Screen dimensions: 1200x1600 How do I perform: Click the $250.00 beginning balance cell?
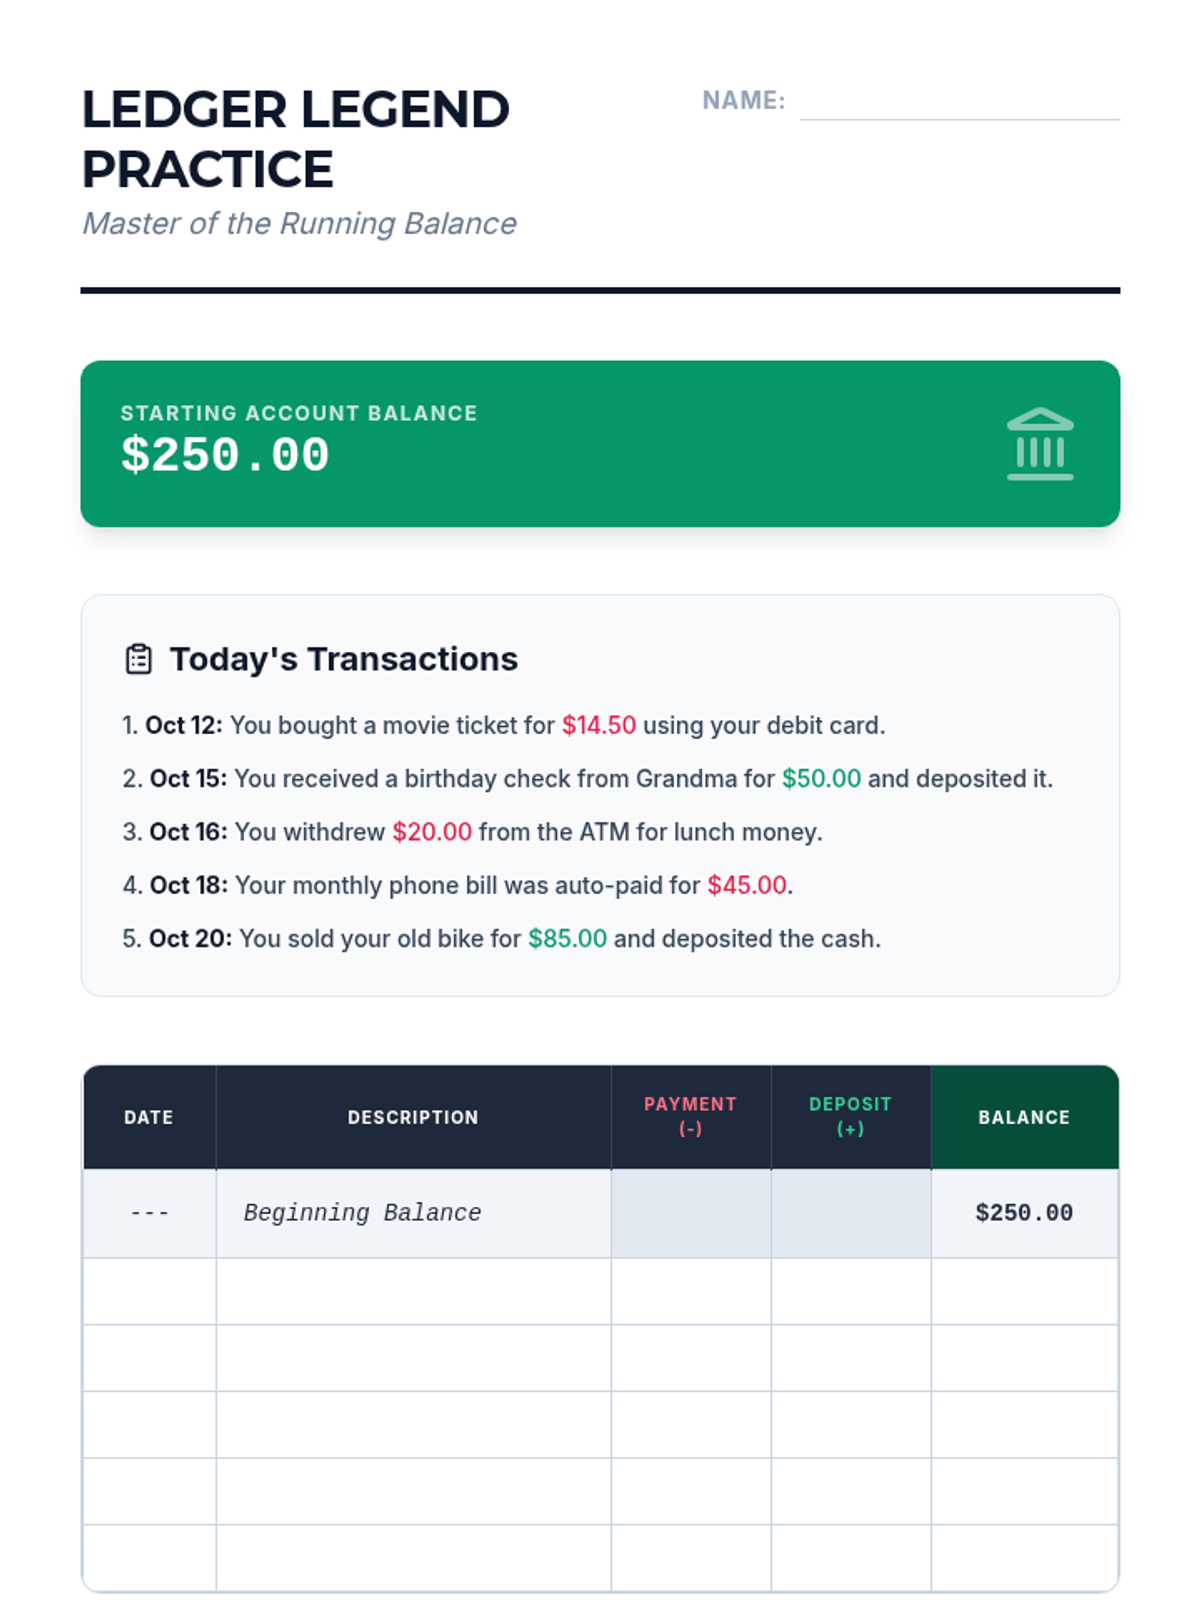[x=1025, y=1213]
